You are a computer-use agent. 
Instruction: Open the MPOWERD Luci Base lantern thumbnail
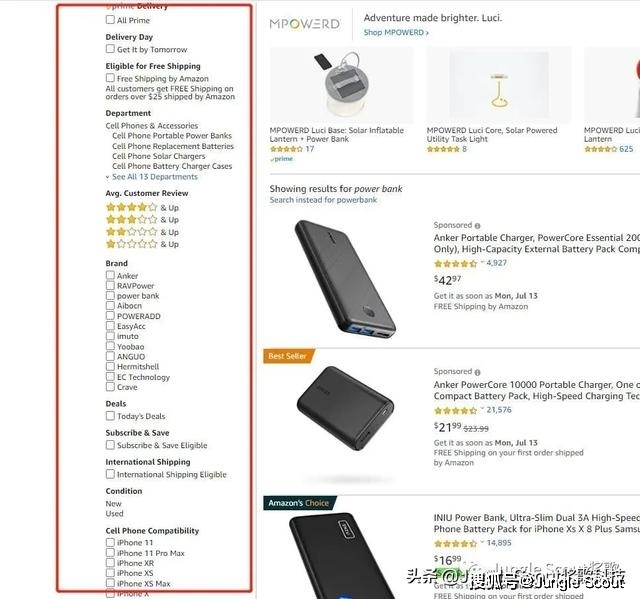342,85
